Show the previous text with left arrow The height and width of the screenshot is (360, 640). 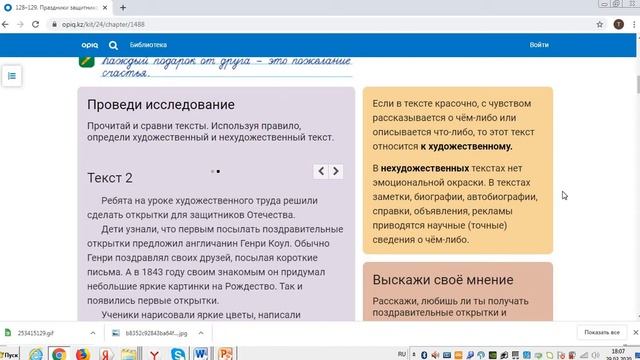[x=321, y=171]
